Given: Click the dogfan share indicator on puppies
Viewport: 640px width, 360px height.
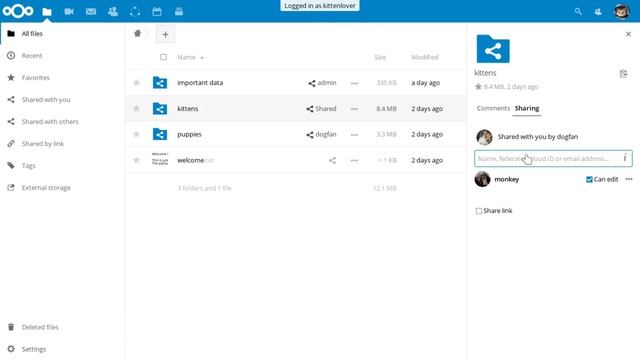Looking at the screenshot, I should (321, 134).
